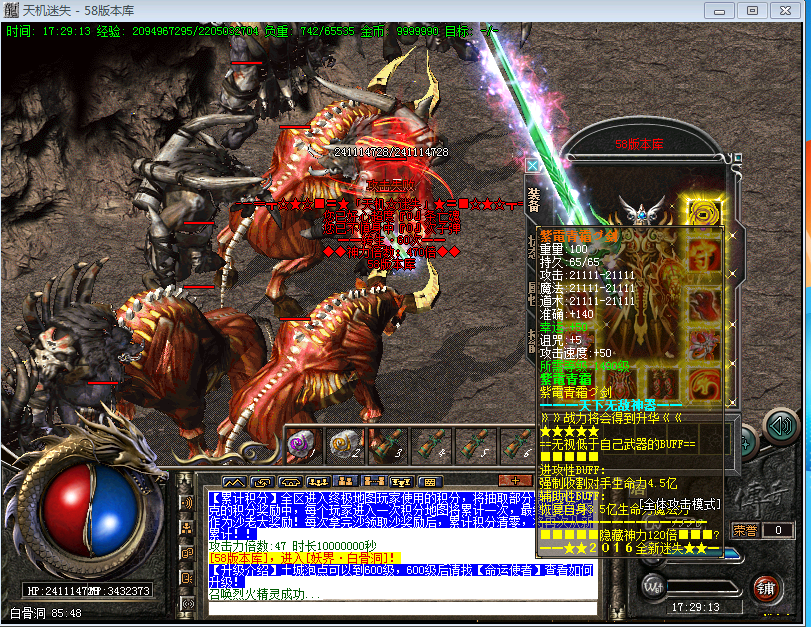Viewport: 811px width, 627px height.
Task: Select the fiery swirl dragon equipment slot
Action: click(x=704, y=385)
